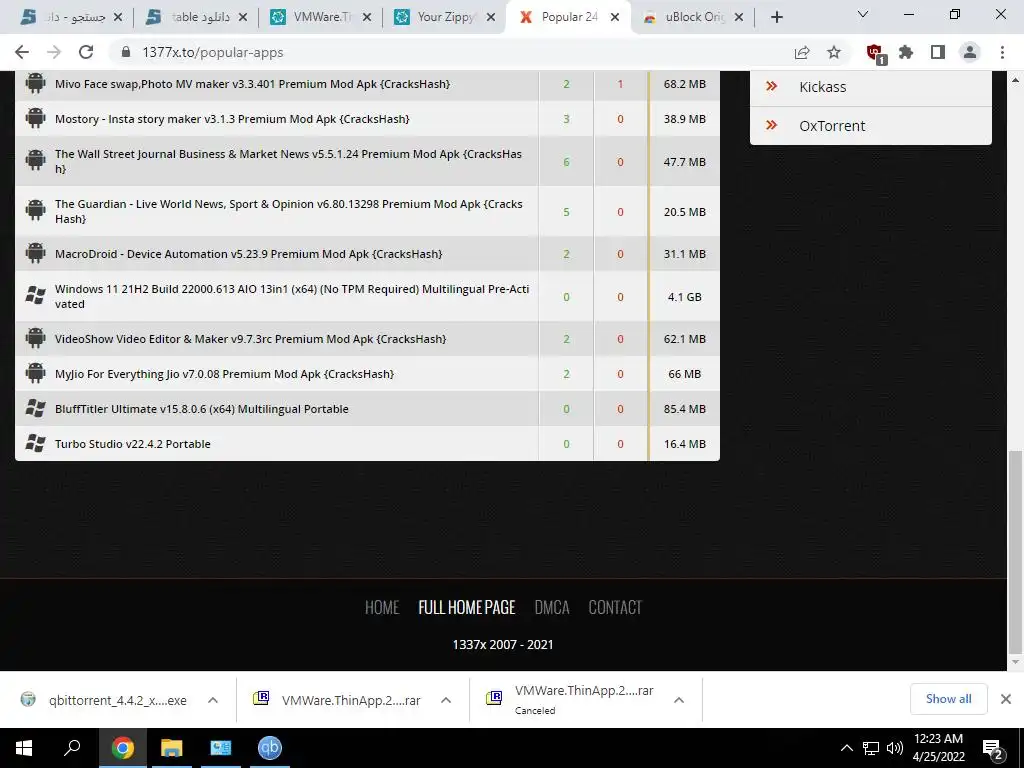This screenshot has height=768, width=1024.
Task: Open the Windows Start menu
Action: coord(24,748)
